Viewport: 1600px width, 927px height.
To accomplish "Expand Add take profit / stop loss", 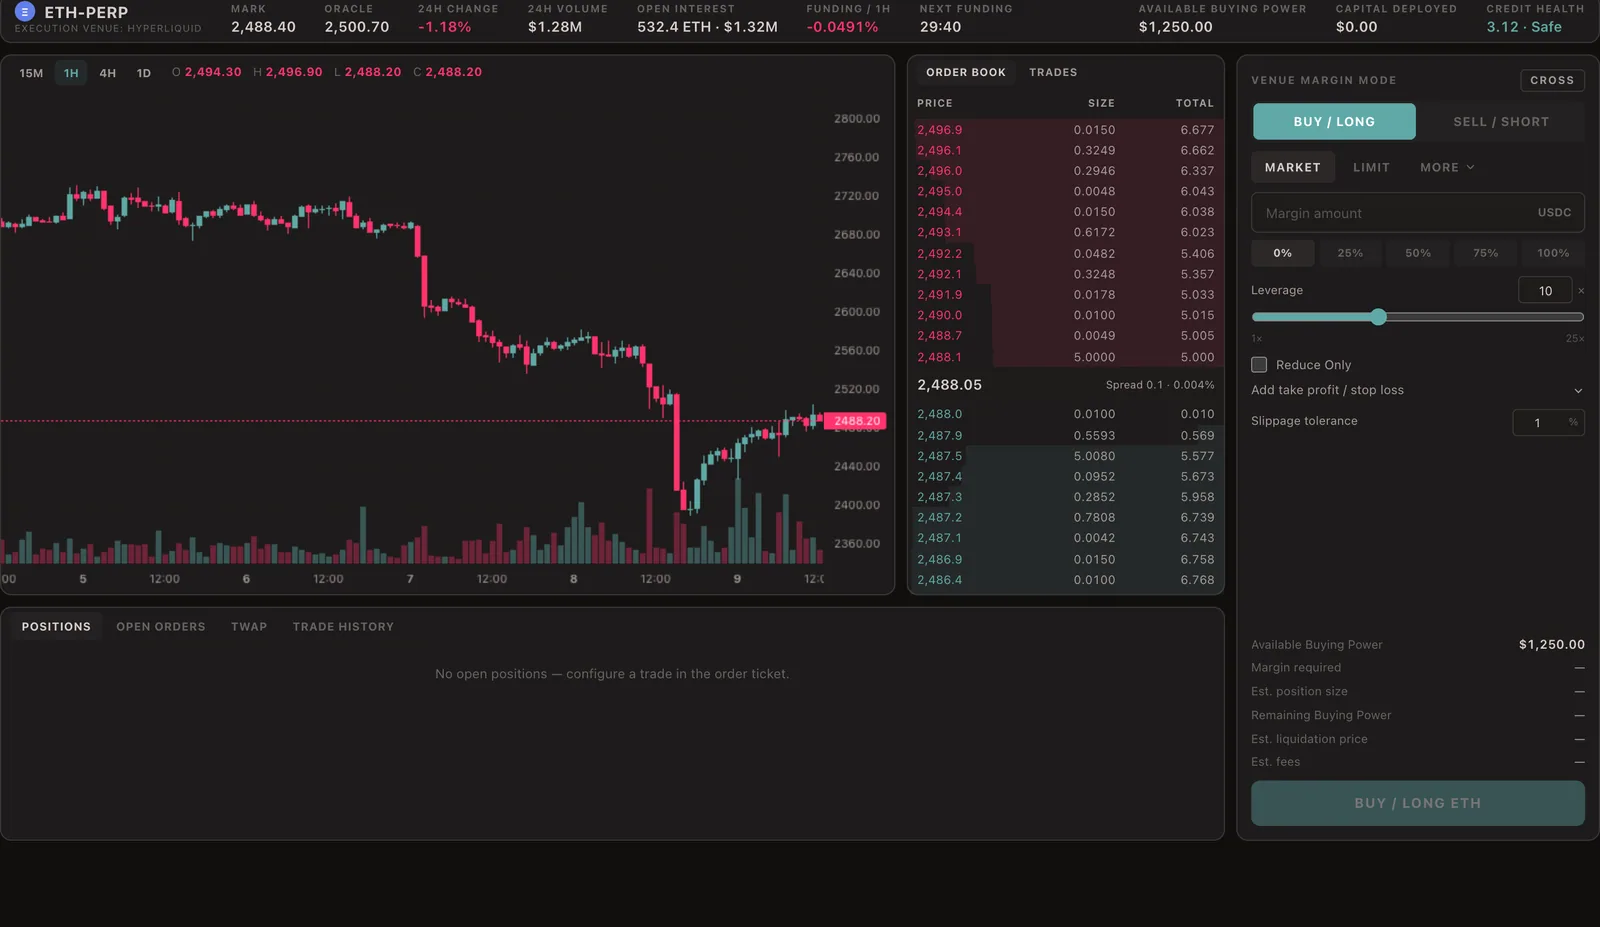I will [x=1417, y=390].
